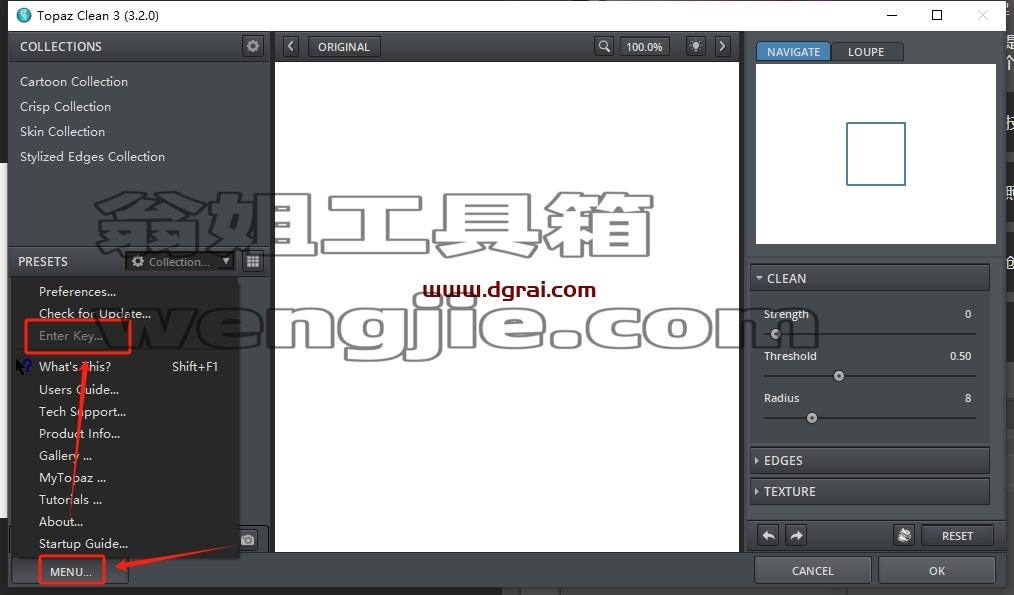Select Preferences... menu item
Screen dimensions: 1014x595
[78, 292]
